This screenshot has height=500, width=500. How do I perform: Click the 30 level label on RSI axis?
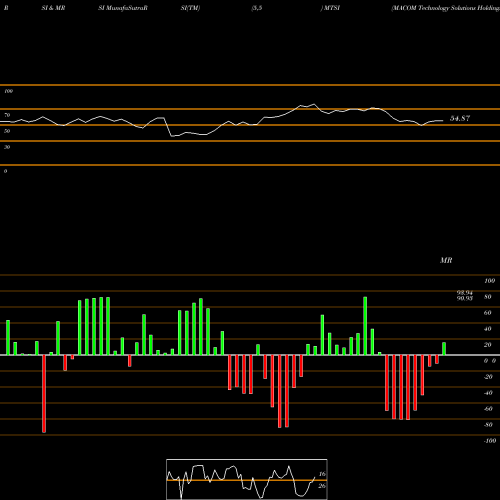point(7,147)
